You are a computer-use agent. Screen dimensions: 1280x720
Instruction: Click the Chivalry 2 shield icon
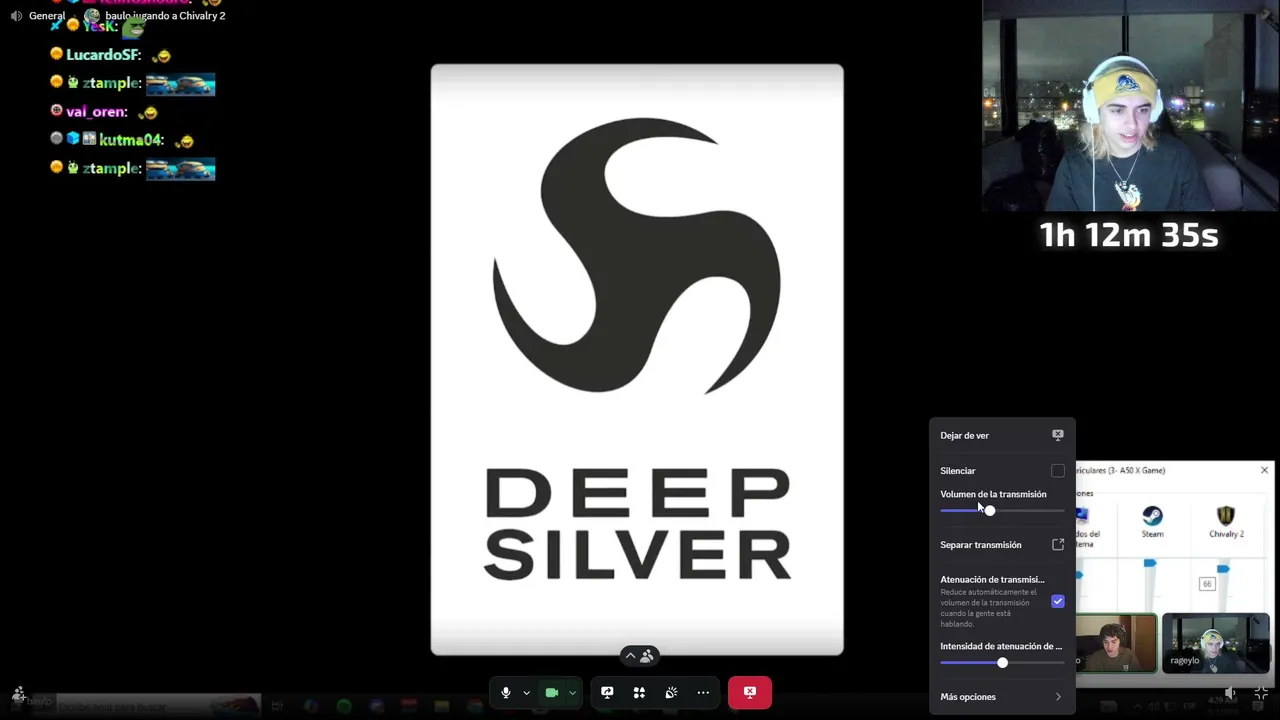pos(1226,516)
